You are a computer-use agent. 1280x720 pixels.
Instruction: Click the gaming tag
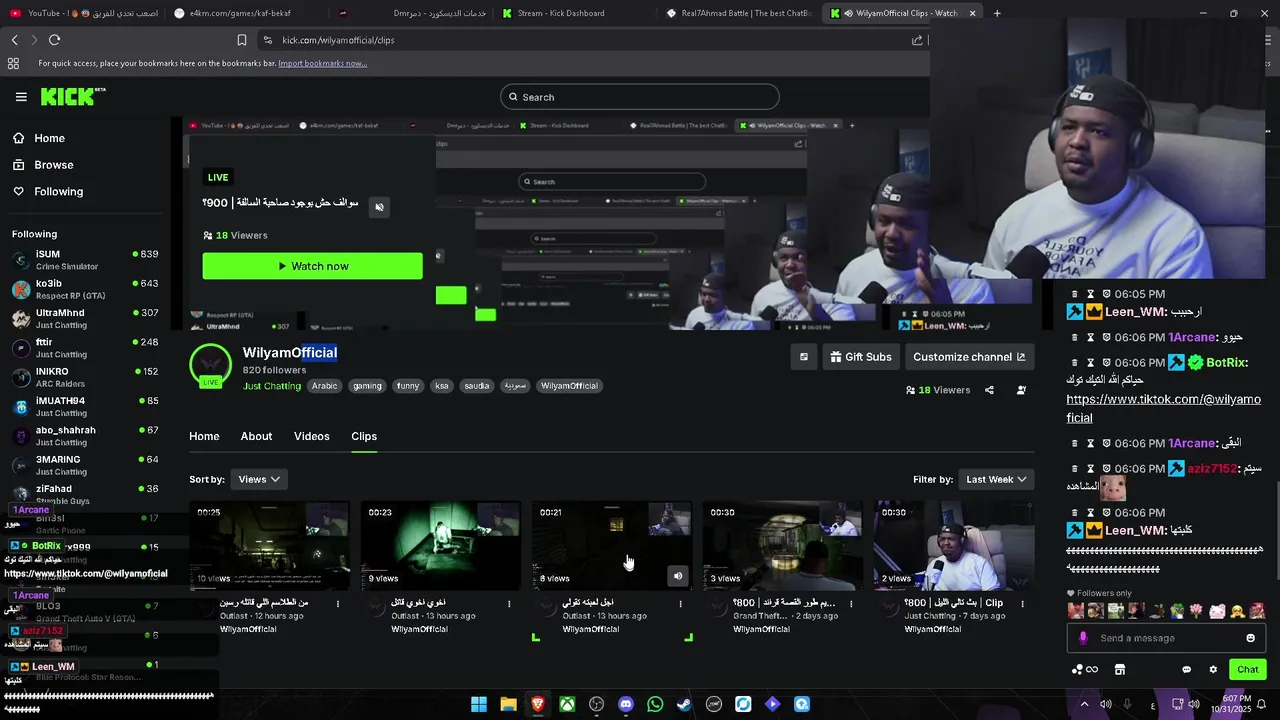(x=367, y=386)
